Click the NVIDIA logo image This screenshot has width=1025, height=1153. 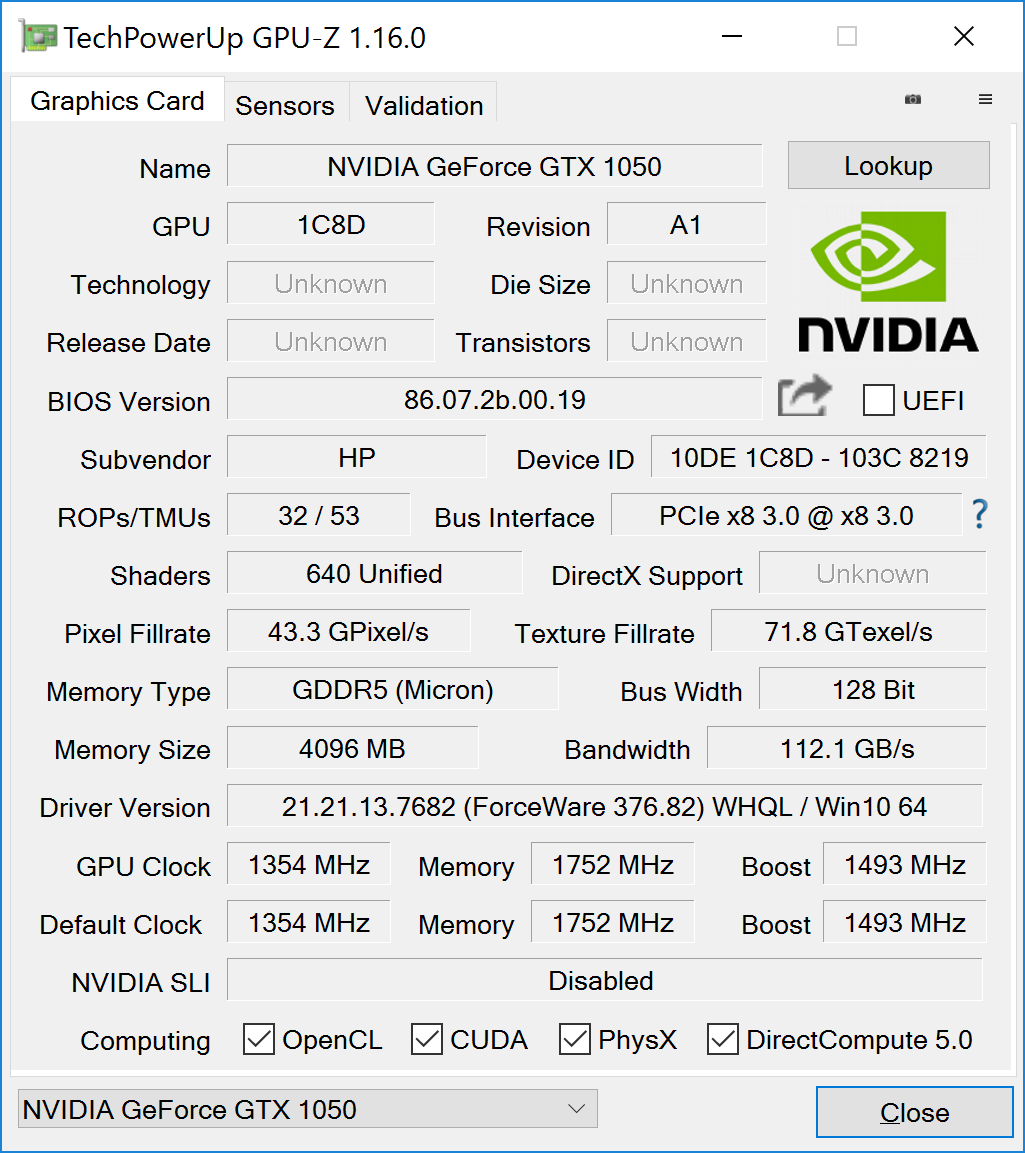tap(888, 281)
